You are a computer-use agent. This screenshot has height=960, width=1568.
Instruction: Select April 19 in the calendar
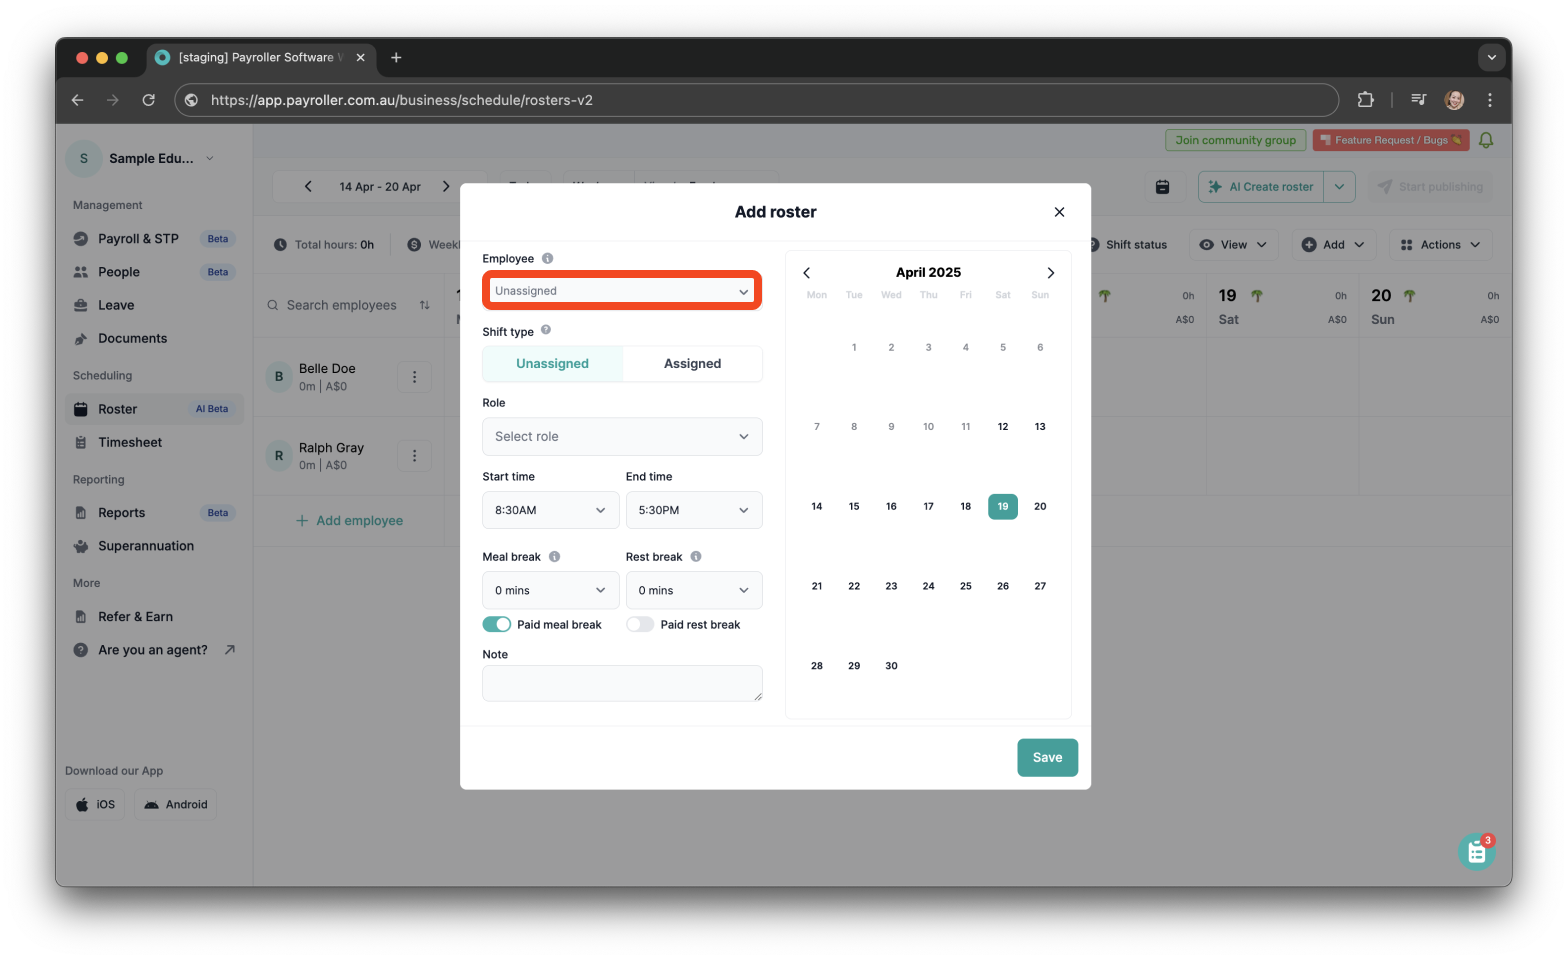1003,507
